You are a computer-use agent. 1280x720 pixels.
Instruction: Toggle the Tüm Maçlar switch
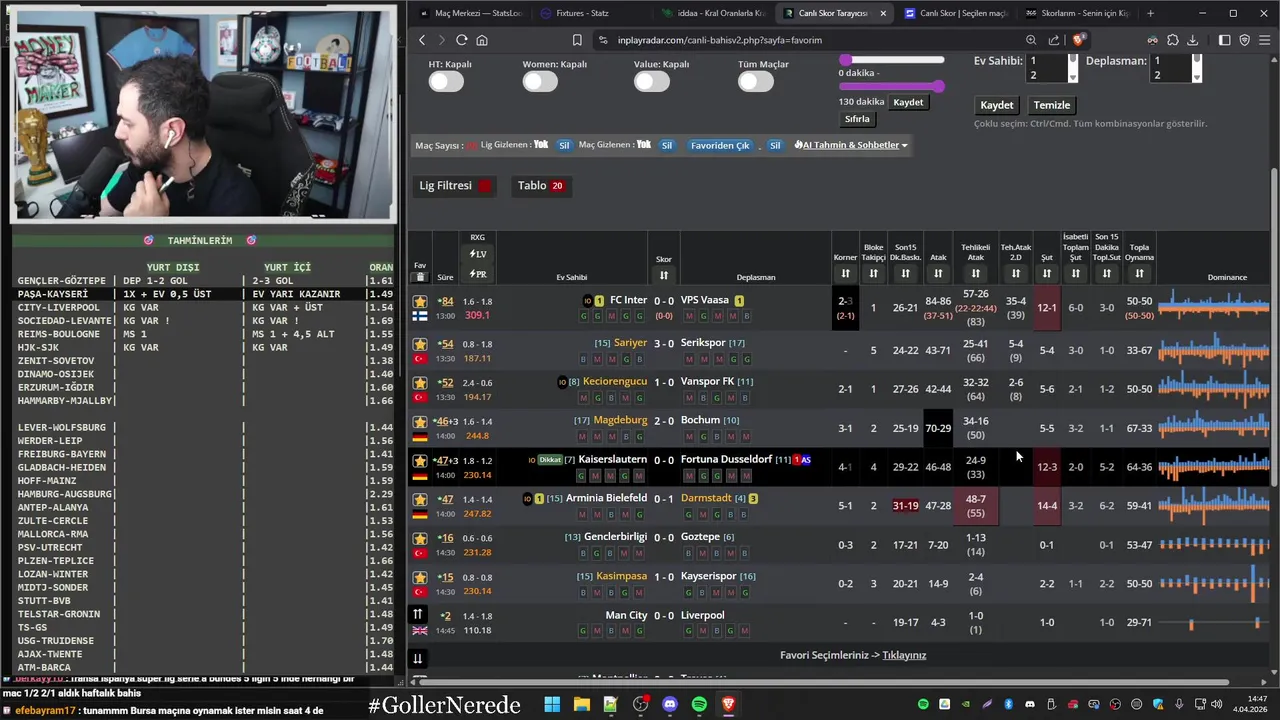756,82
